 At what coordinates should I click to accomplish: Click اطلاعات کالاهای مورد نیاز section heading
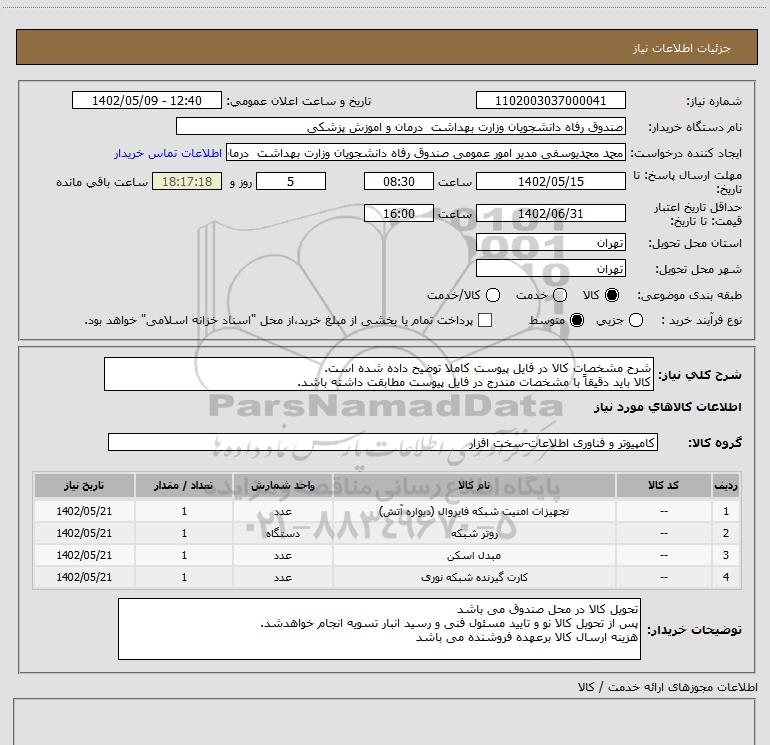coord(667,407)
